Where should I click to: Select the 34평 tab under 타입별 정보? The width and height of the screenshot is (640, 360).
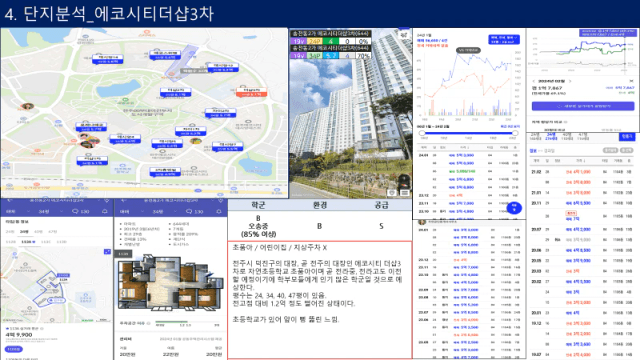point(24,231)
